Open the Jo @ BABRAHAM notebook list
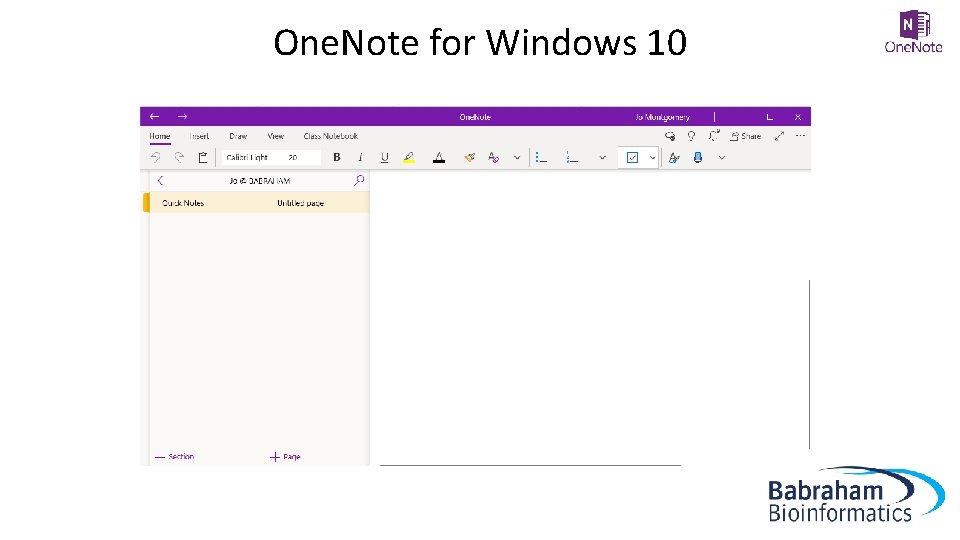The height and width of the screenshot is (540, 960). 260,181
